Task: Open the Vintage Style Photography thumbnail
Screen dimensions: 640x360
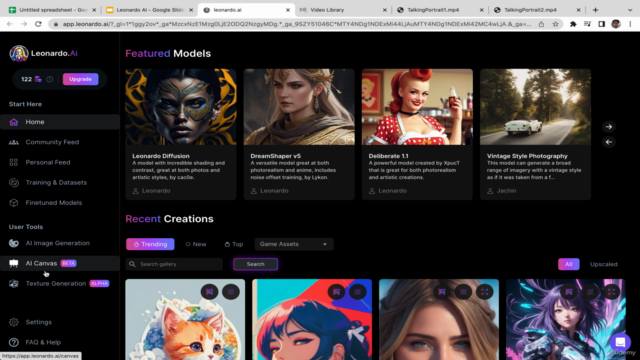Action: (535, 107)
